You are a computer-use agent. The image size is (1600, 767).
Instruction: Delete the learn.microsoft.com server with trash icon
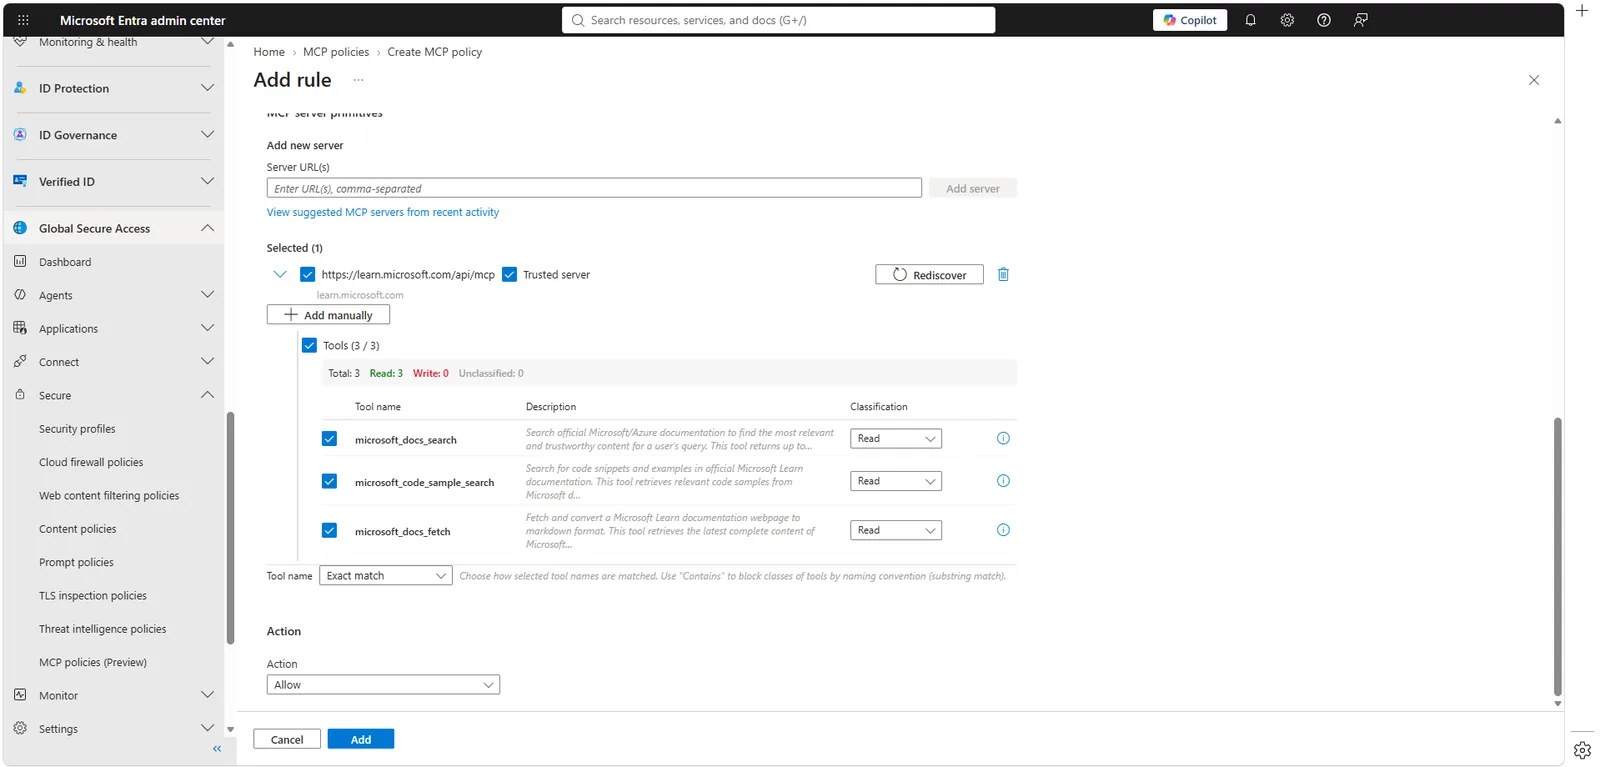[x=1003, y=274]
